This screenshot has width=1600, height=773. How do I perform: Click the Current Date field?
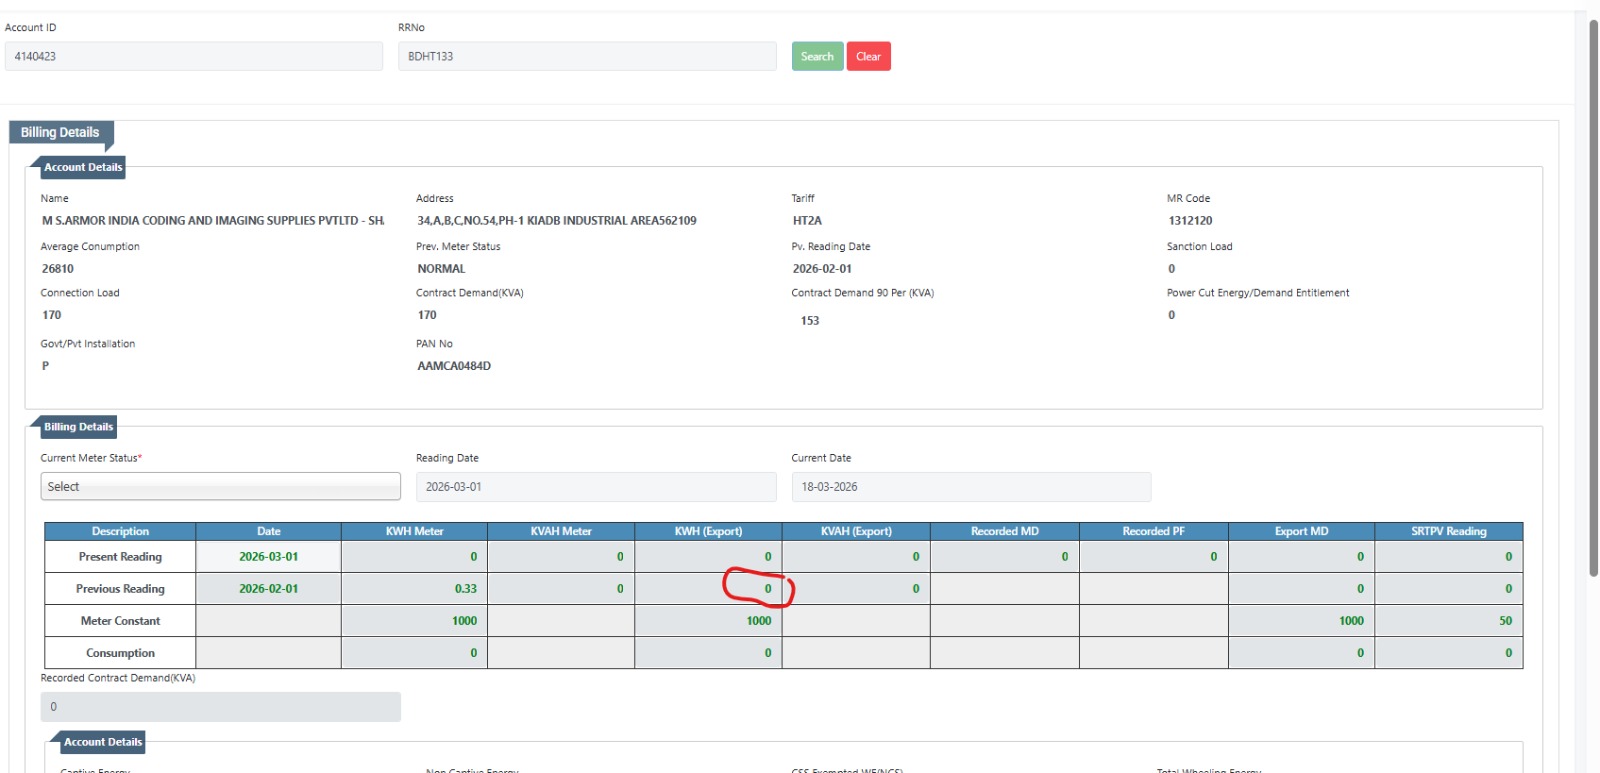[x=971, y=487]
